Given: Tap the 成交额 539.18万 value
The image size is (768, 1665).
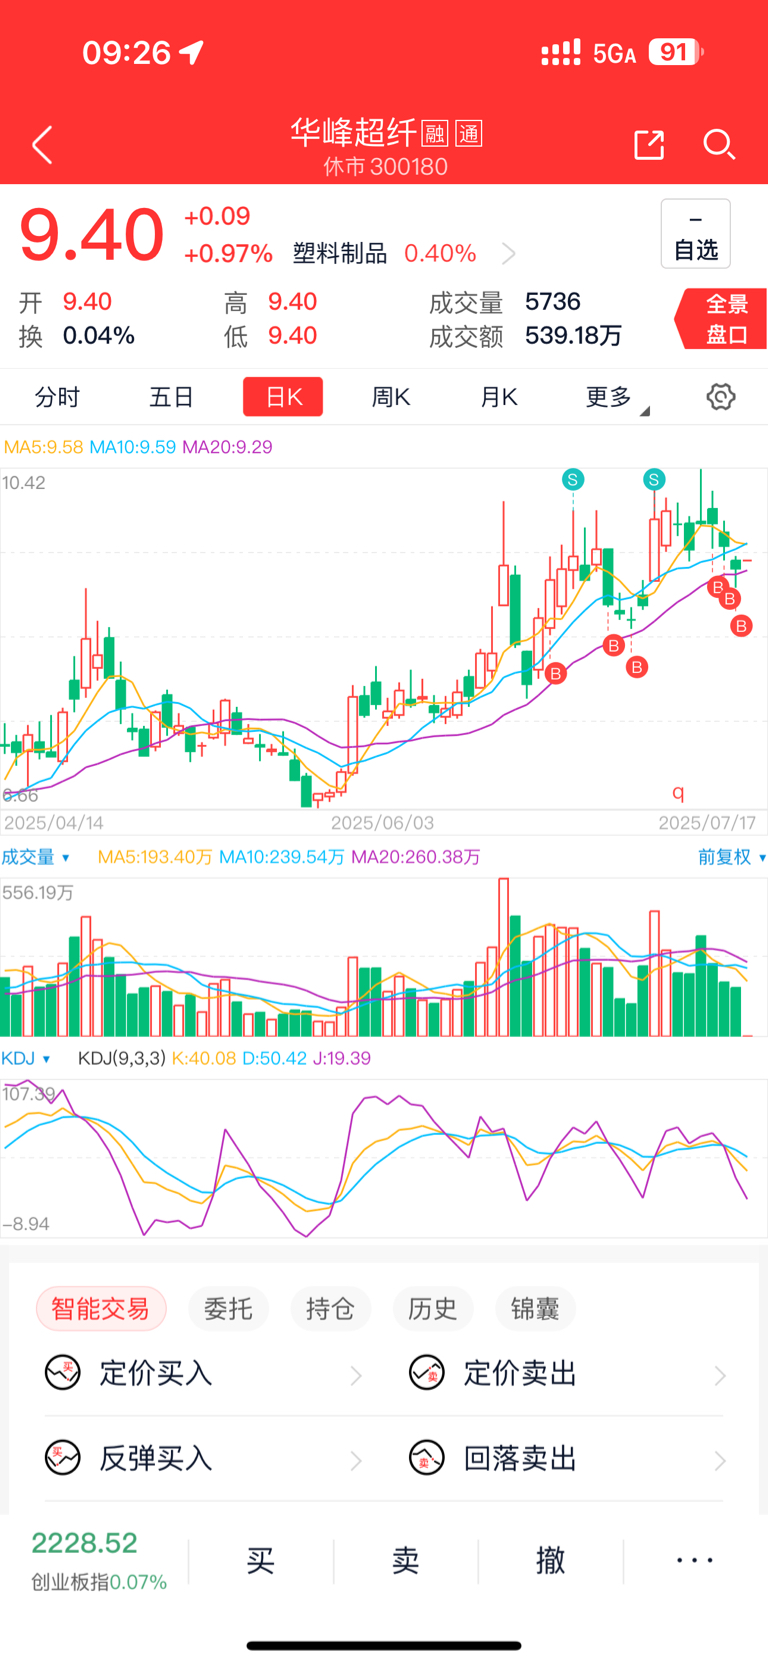Looking at the screenshot, I should (526, 336).
